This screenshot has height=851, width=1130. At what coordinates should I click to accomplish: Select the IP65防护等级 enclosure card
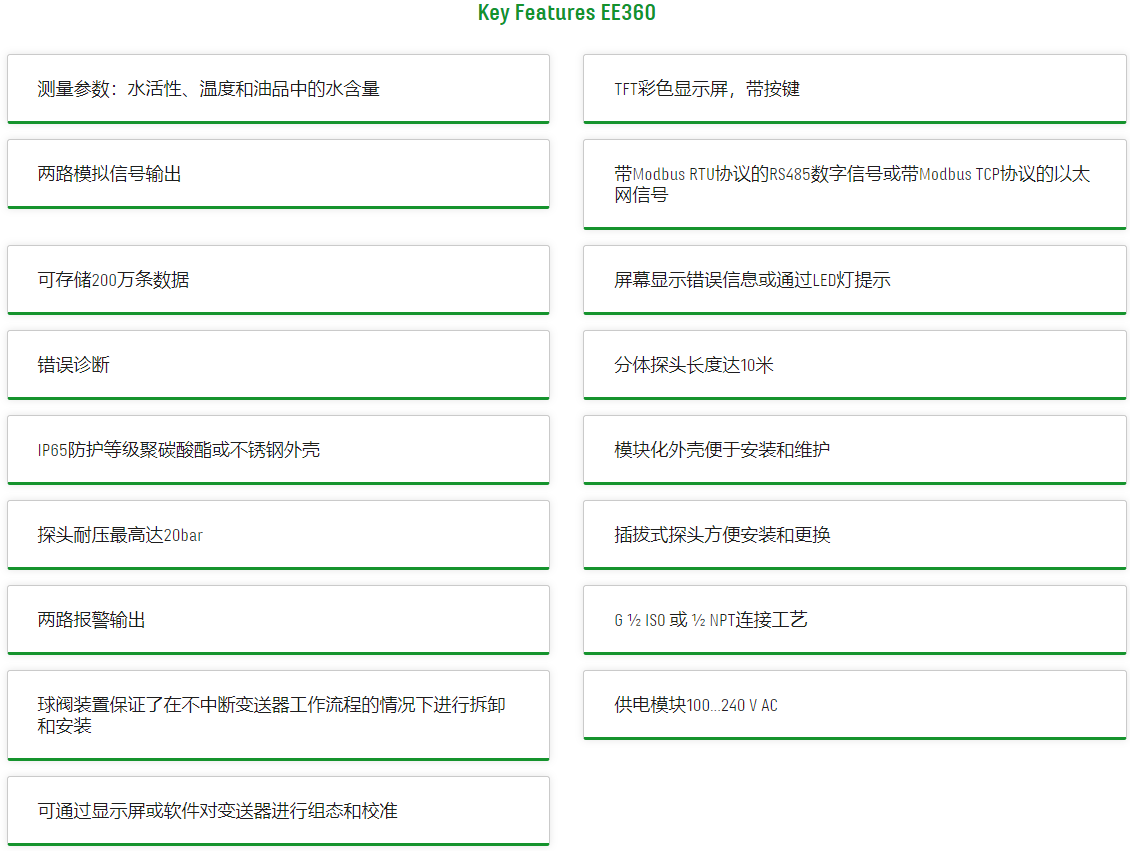278,450
